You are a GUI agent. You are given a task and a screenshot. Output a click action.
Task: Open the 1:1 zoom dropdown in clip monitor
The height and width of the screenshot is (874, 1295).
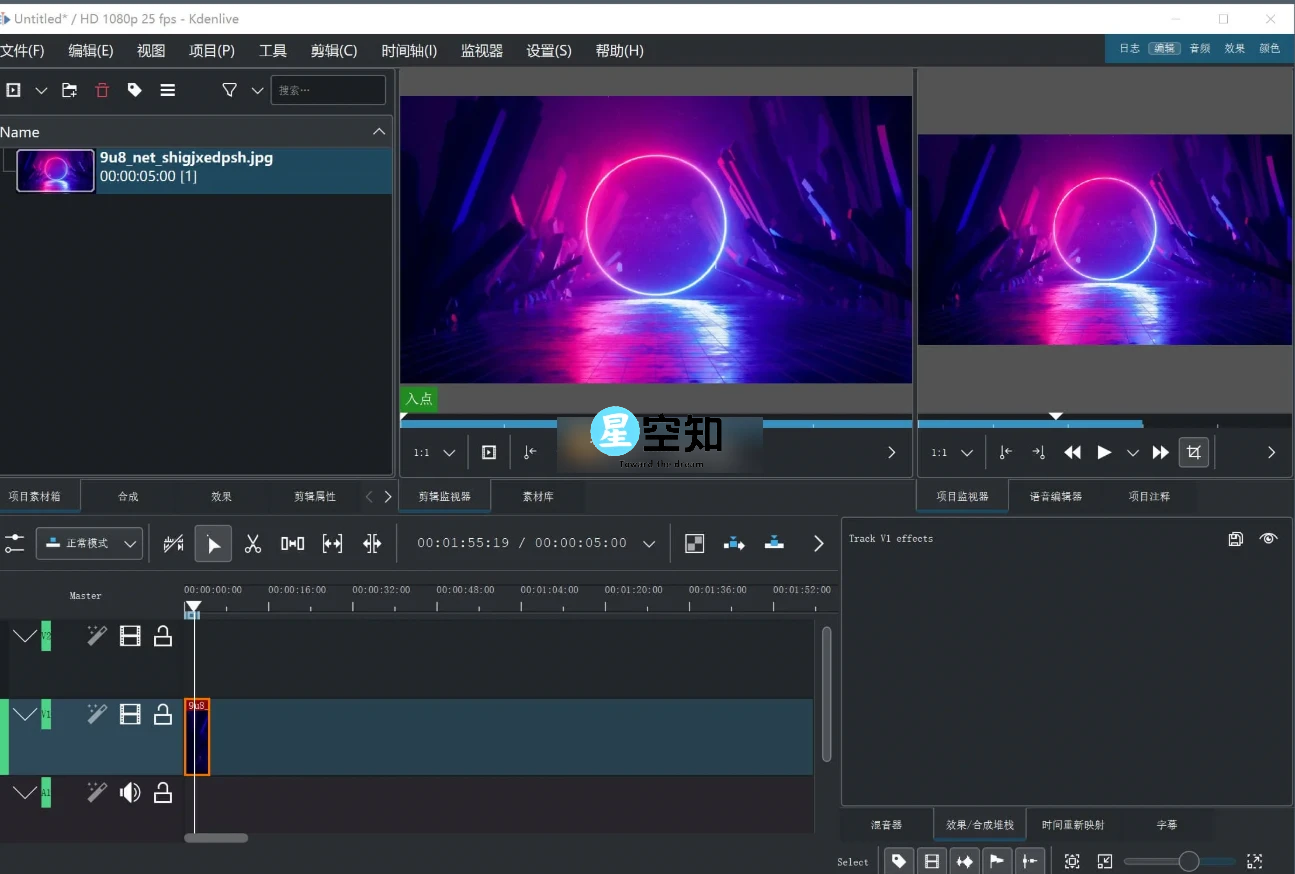tap(432, 452)
